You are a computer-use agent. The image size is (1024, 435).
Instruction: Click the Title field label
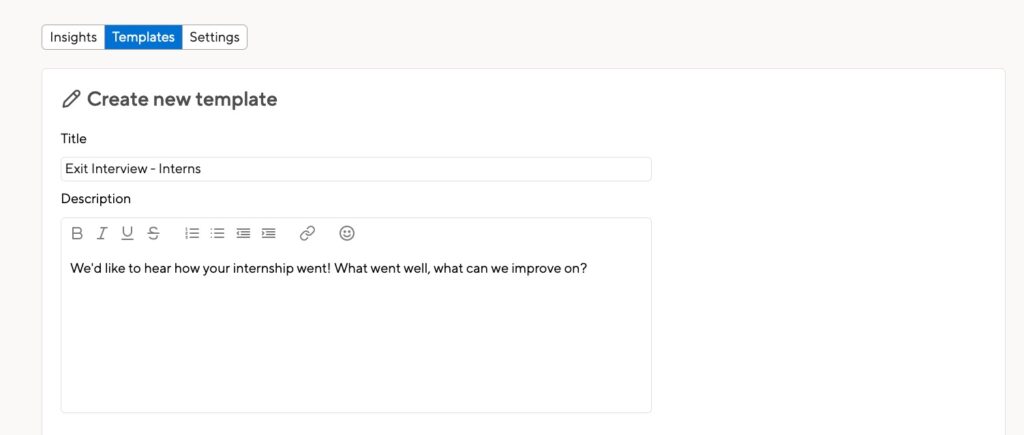pyautogui.click(x=74, y=138)
